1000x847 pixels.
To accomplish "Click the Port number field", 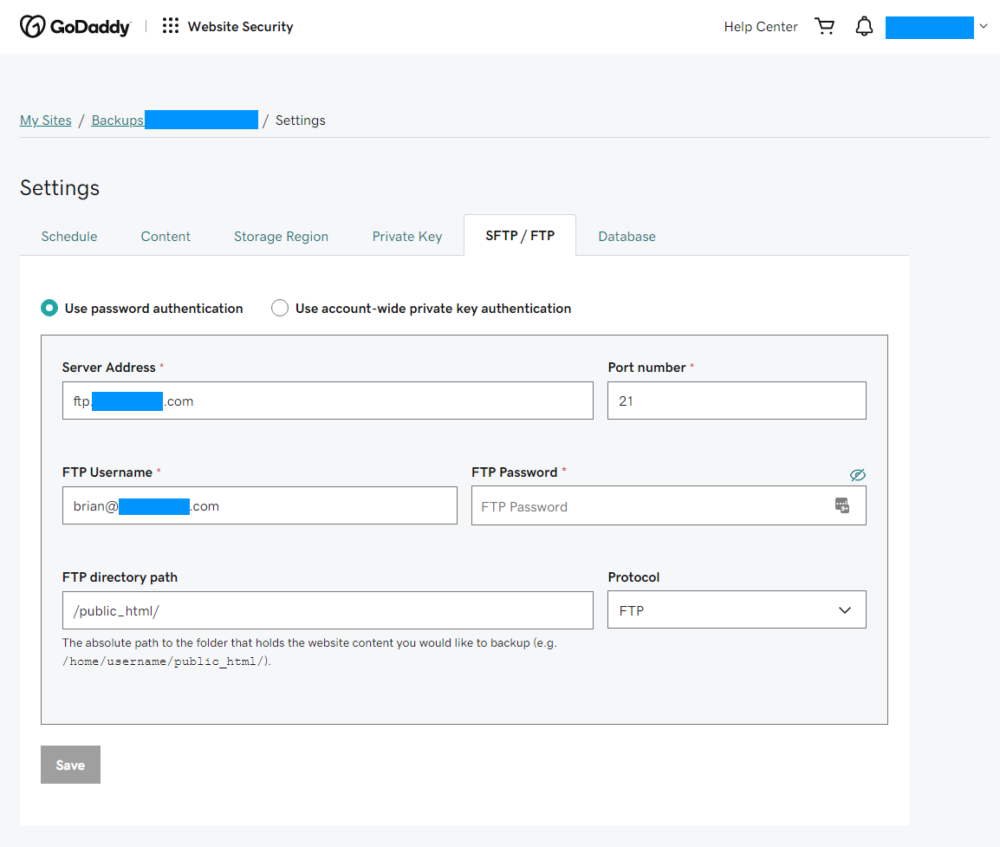I will 736,400.
